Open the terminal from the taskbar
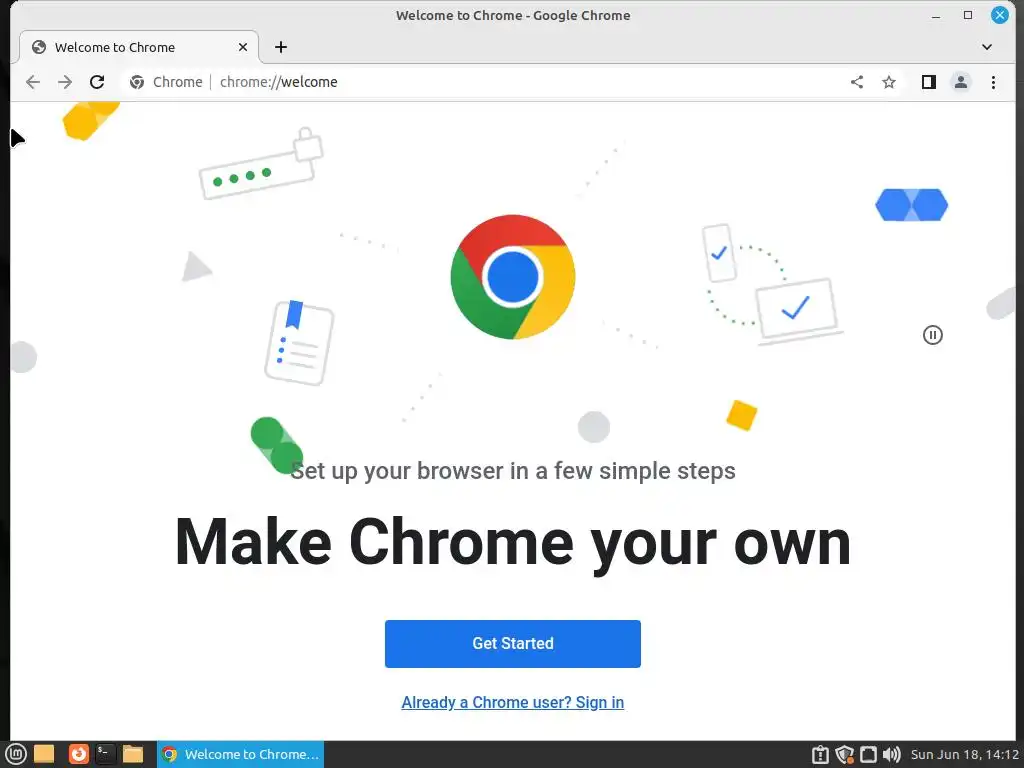Image resolution: width=1024 pixels, height=768 pixels. click(105, 754)
